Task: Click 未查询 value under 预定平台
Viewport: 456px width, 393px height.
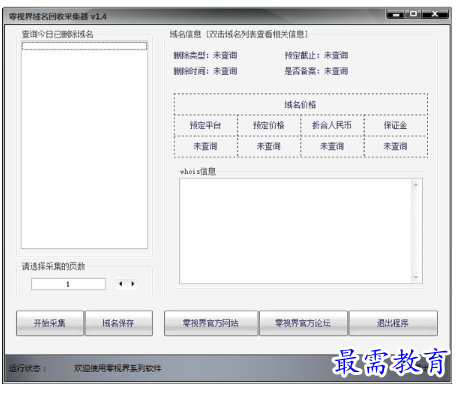Action: click(205, 146)
